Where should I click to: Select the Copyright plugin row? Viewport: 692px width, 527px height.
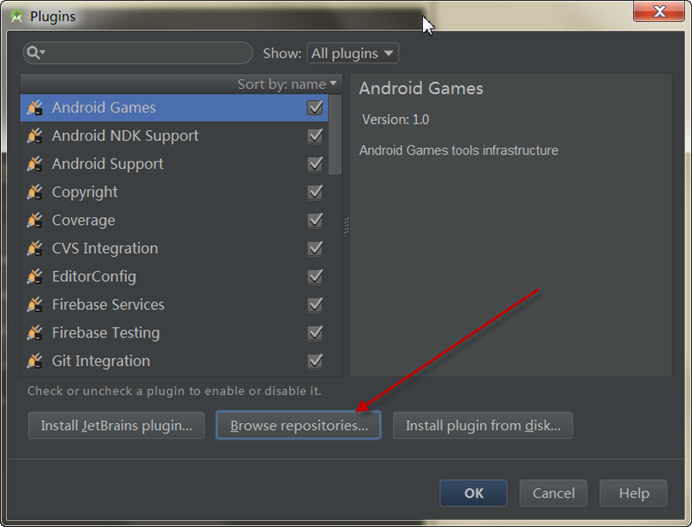[x=174, y=192]
